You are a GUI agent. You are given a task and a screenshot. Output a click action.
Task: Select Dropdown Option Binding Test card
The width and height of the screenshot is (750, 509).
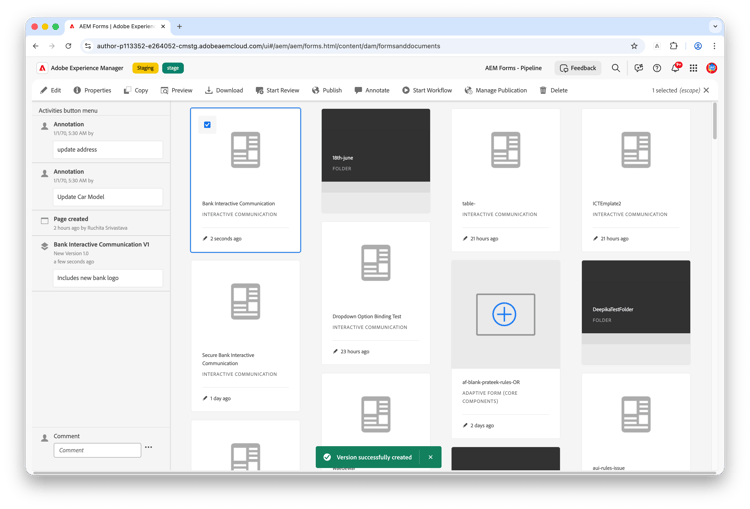(x=376, y=293)
